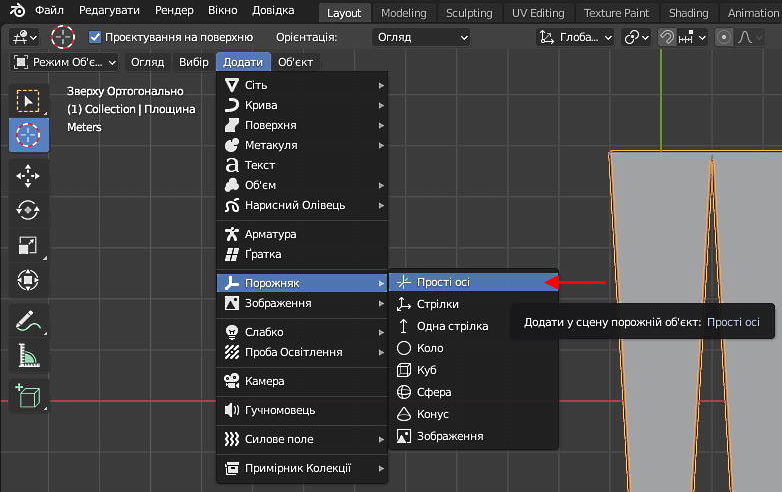Expand the Нарисний Олівець submenu

pos(302,205)
